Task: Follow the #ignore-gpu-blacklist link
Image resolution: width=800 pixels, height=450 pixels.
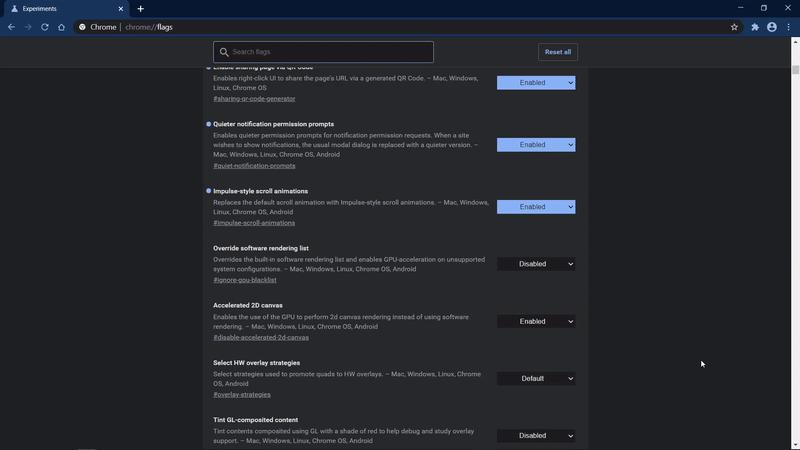Action: pos(244,280)
